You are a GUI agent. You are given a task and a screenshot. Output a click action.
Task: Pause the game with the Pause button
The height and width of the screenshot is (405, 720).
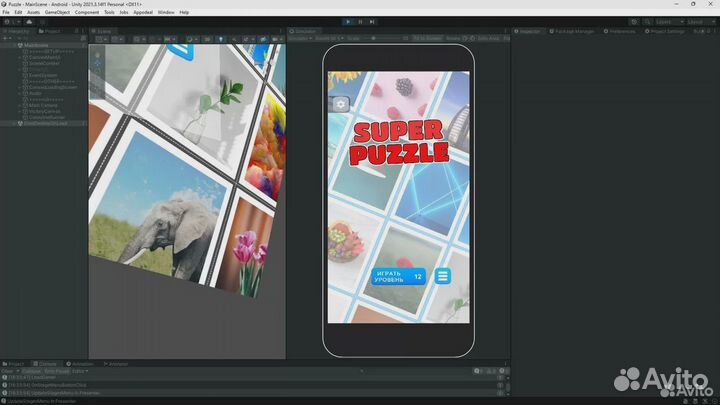pyautogui.click(x=360, y=22)
